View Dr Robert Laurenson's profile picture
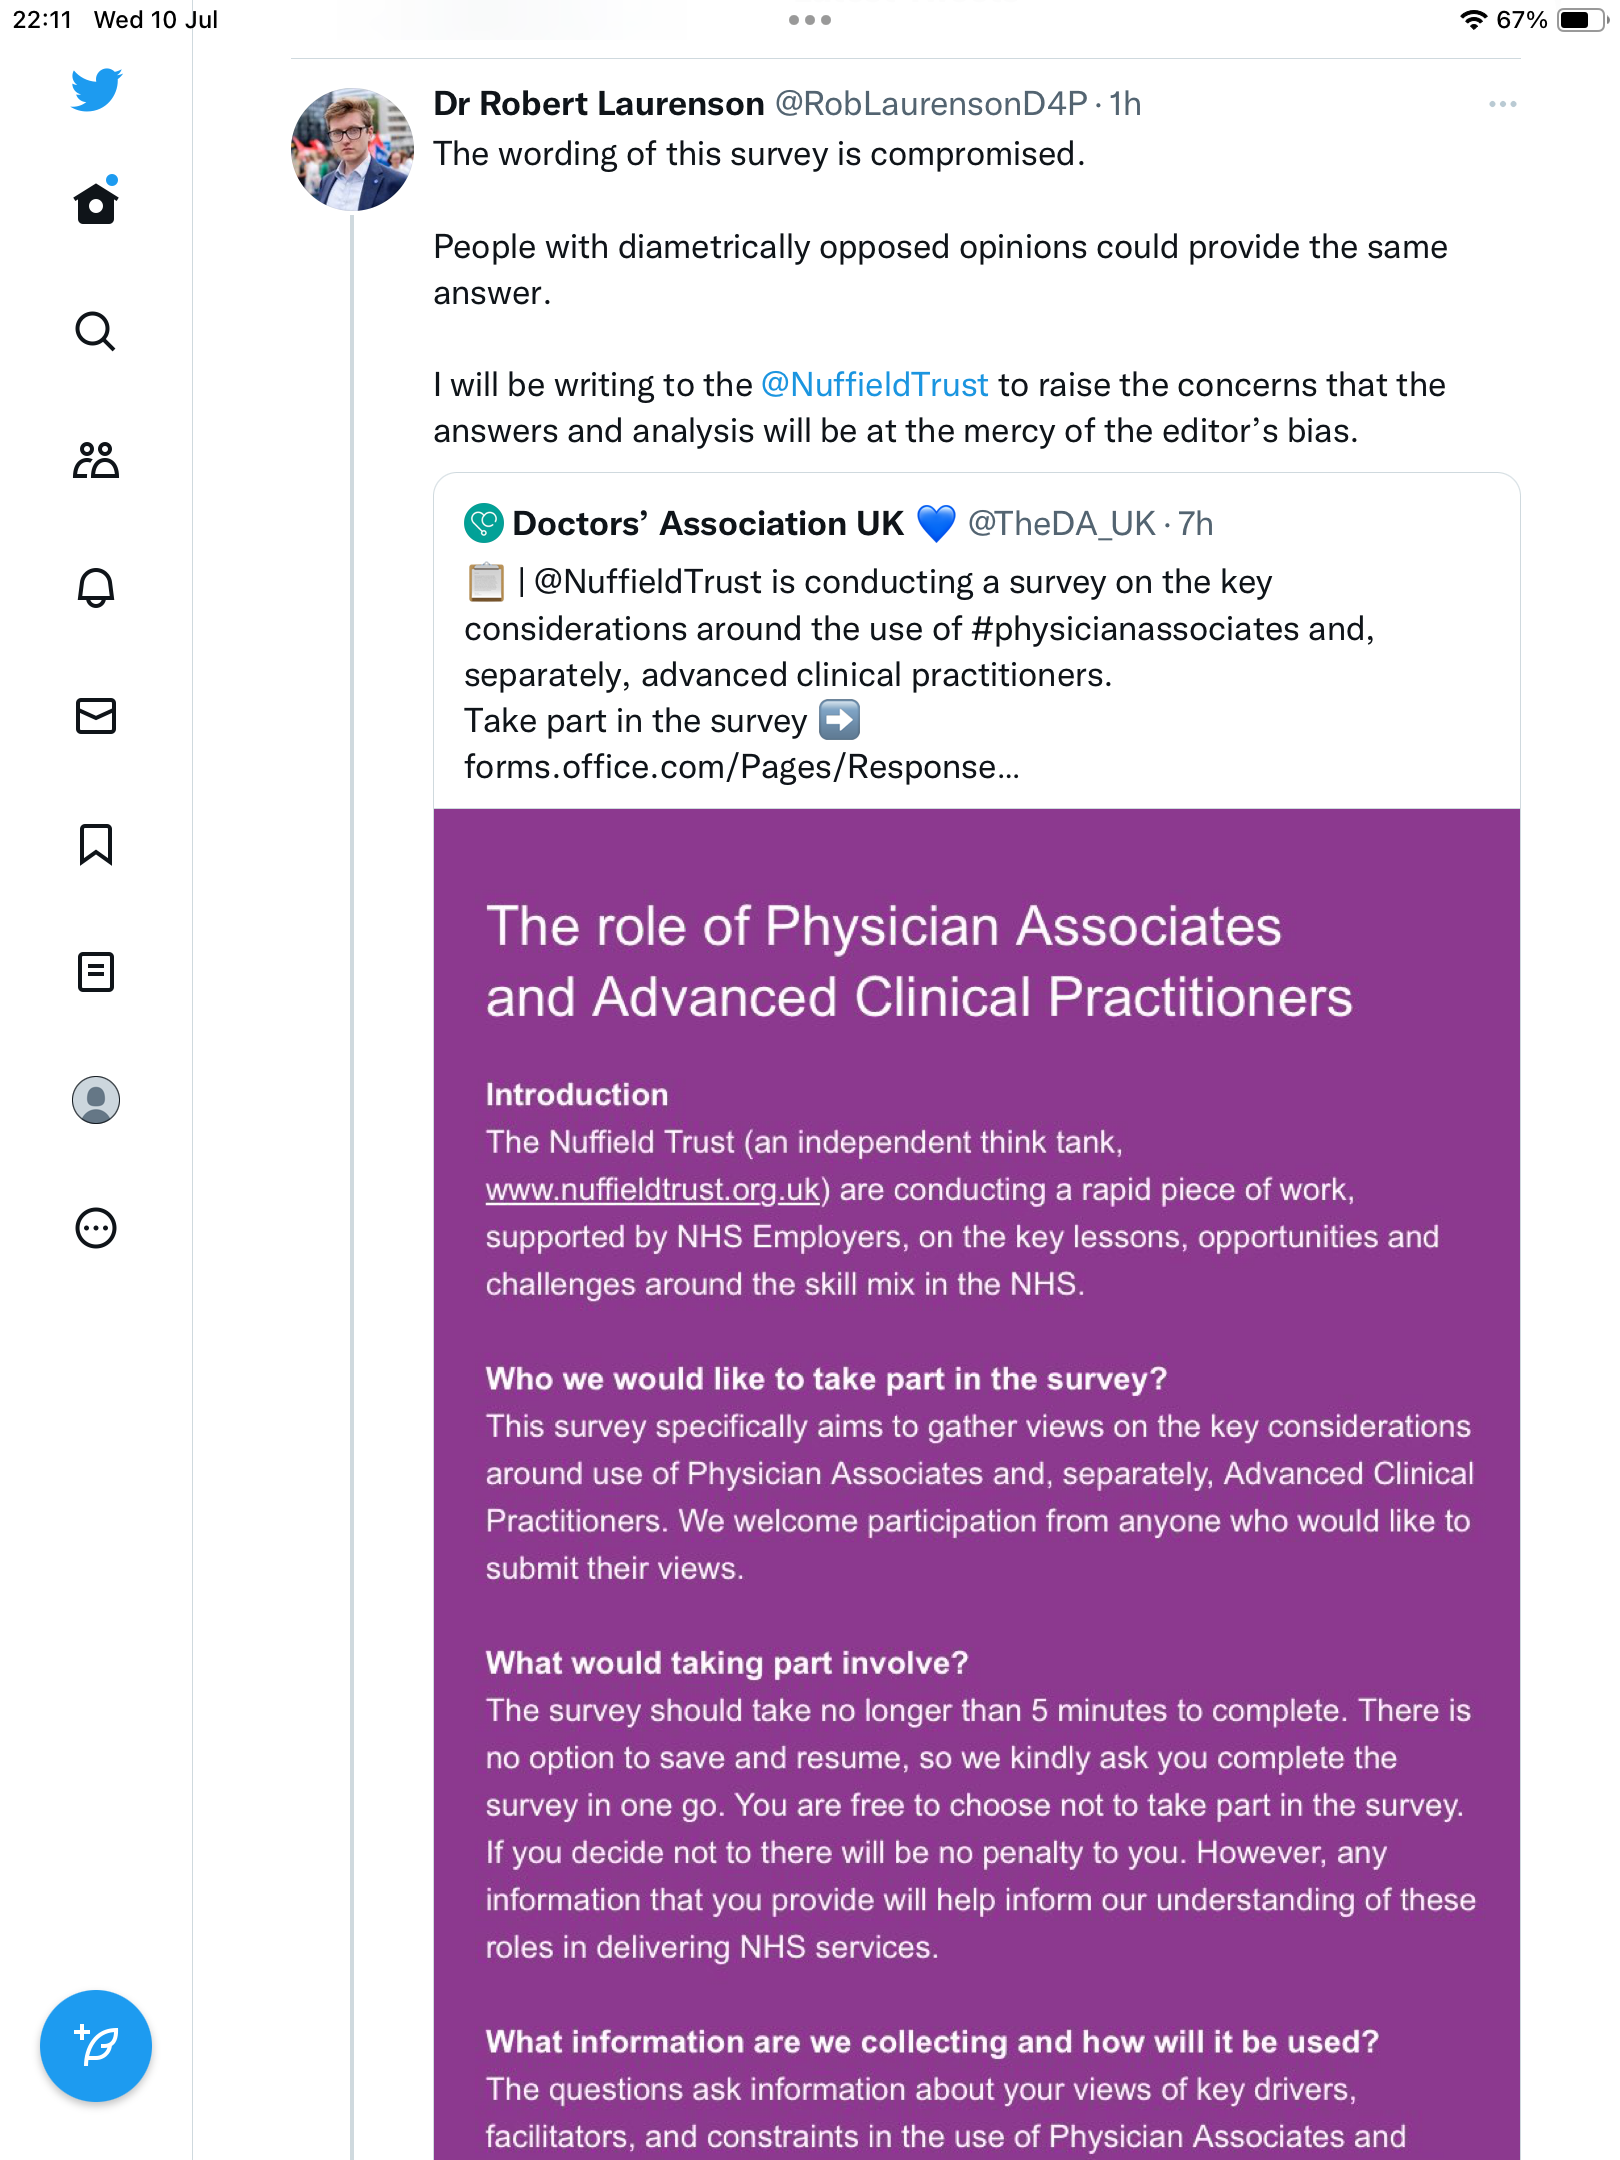The image size is (1620, 2160). point(352,150)
